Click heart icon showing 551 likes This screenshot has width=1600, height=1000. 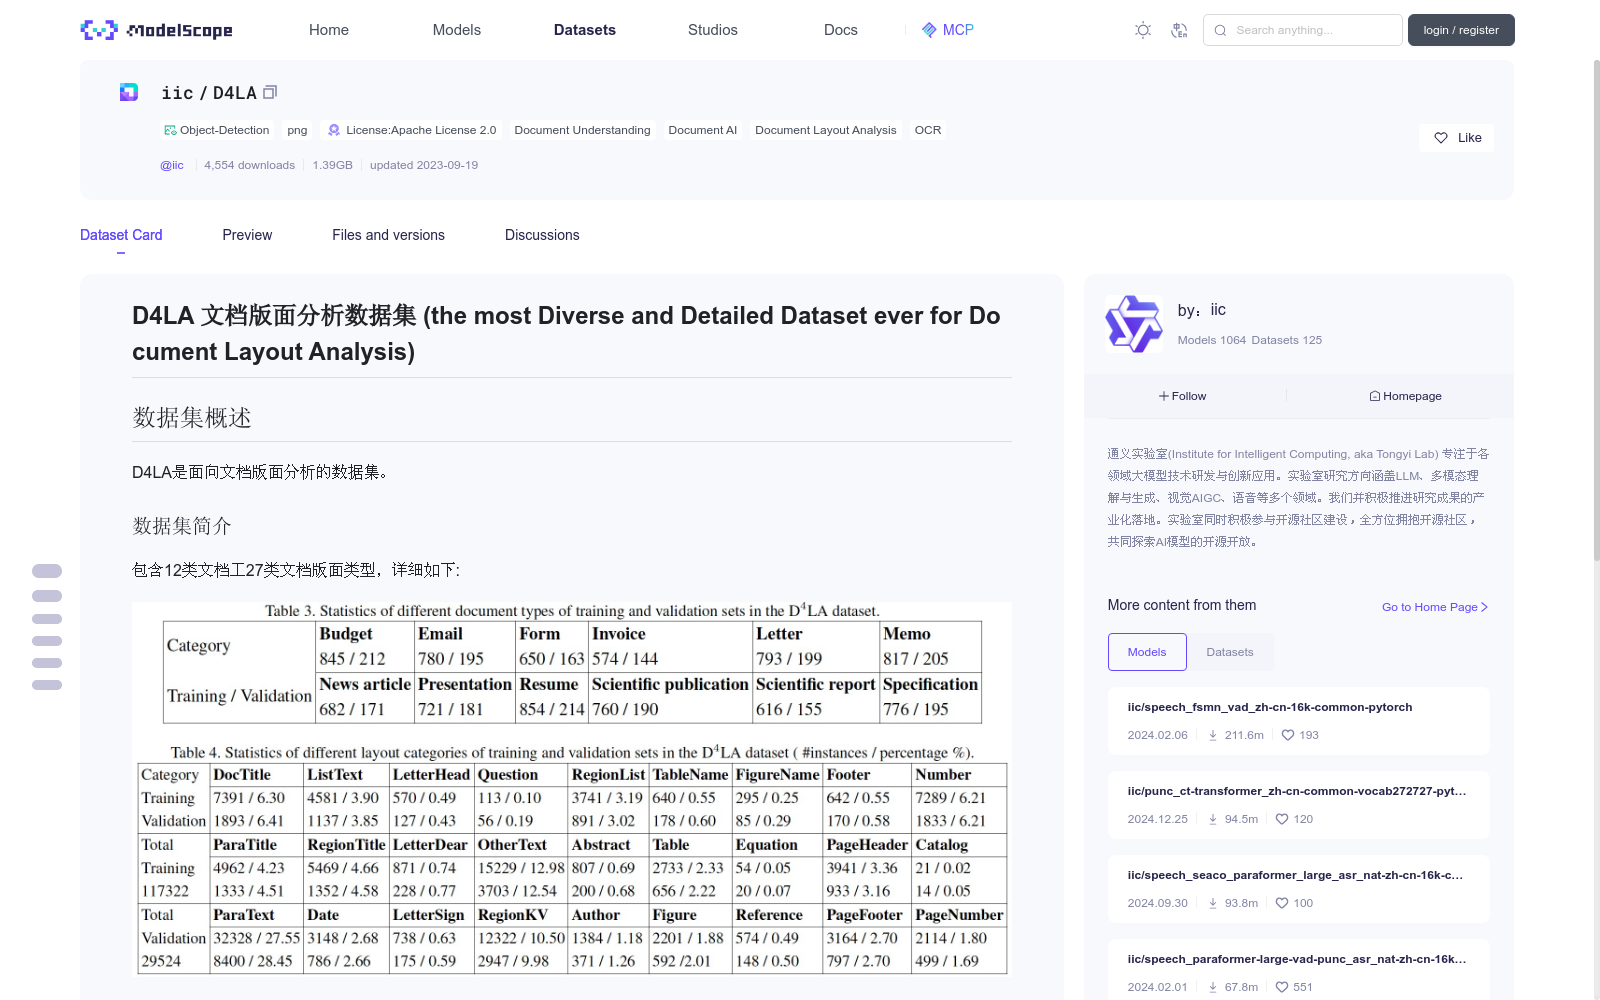(x=1282, y=987)
